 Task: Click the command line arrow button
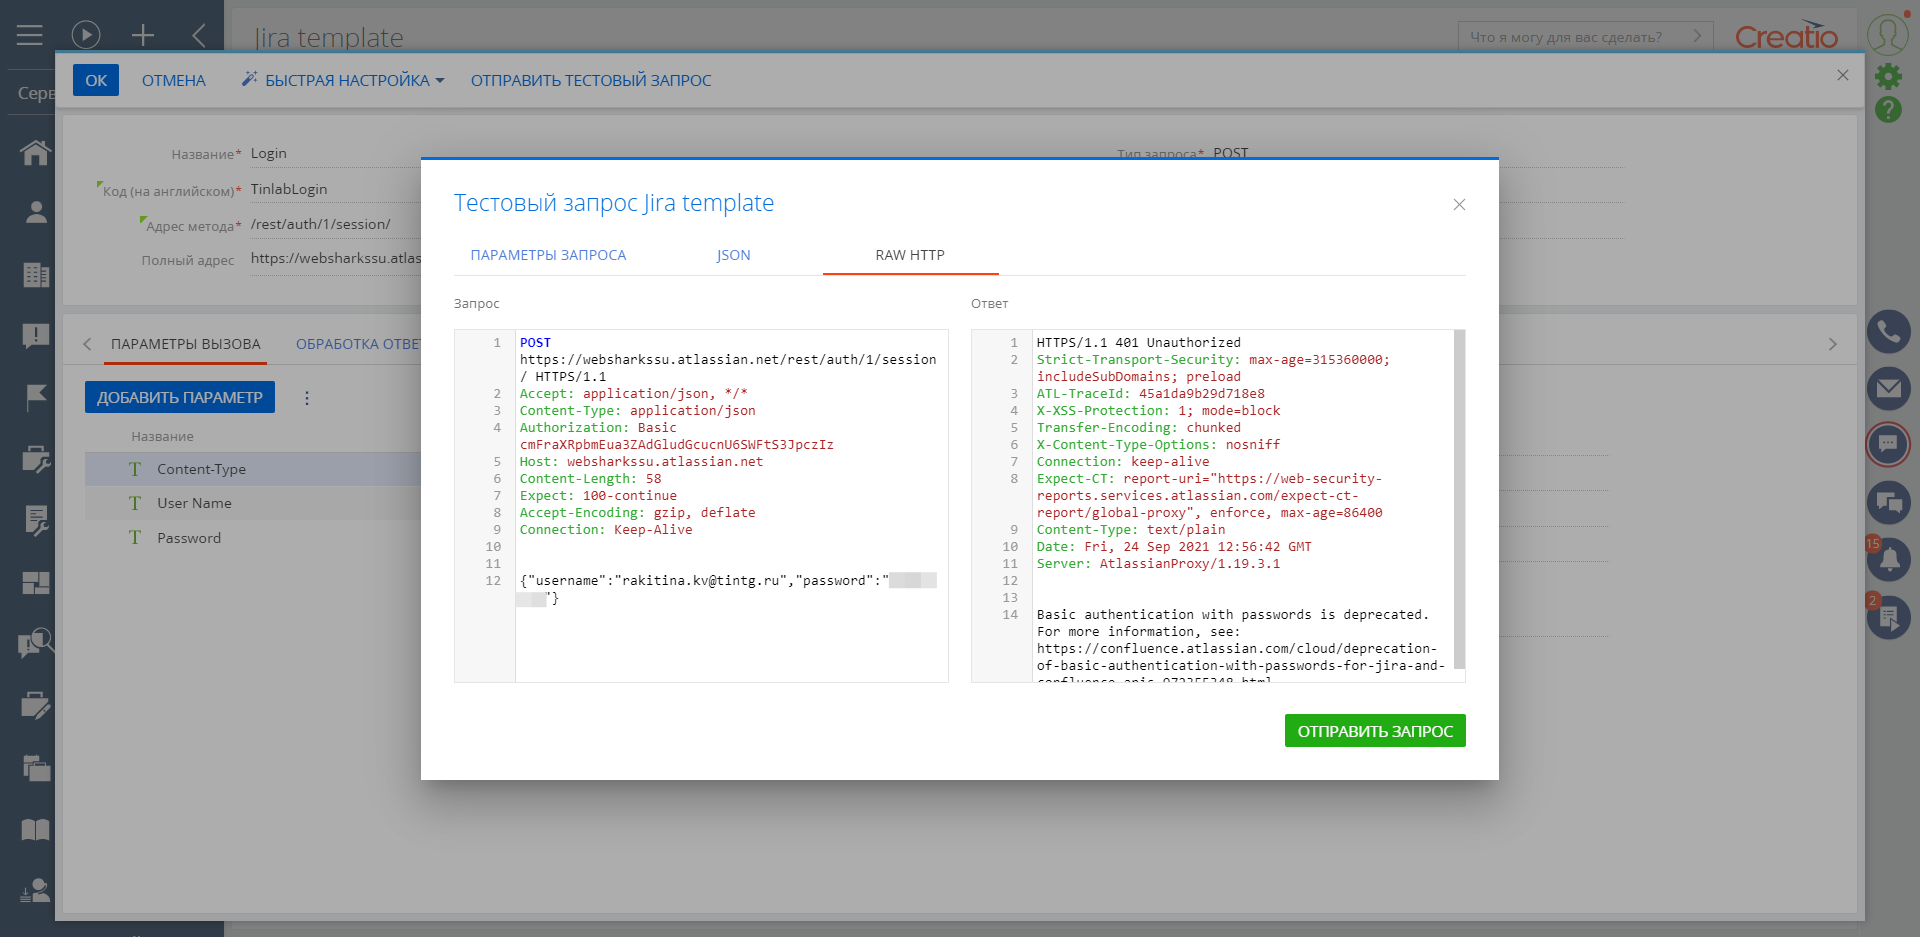point(1697,36)
